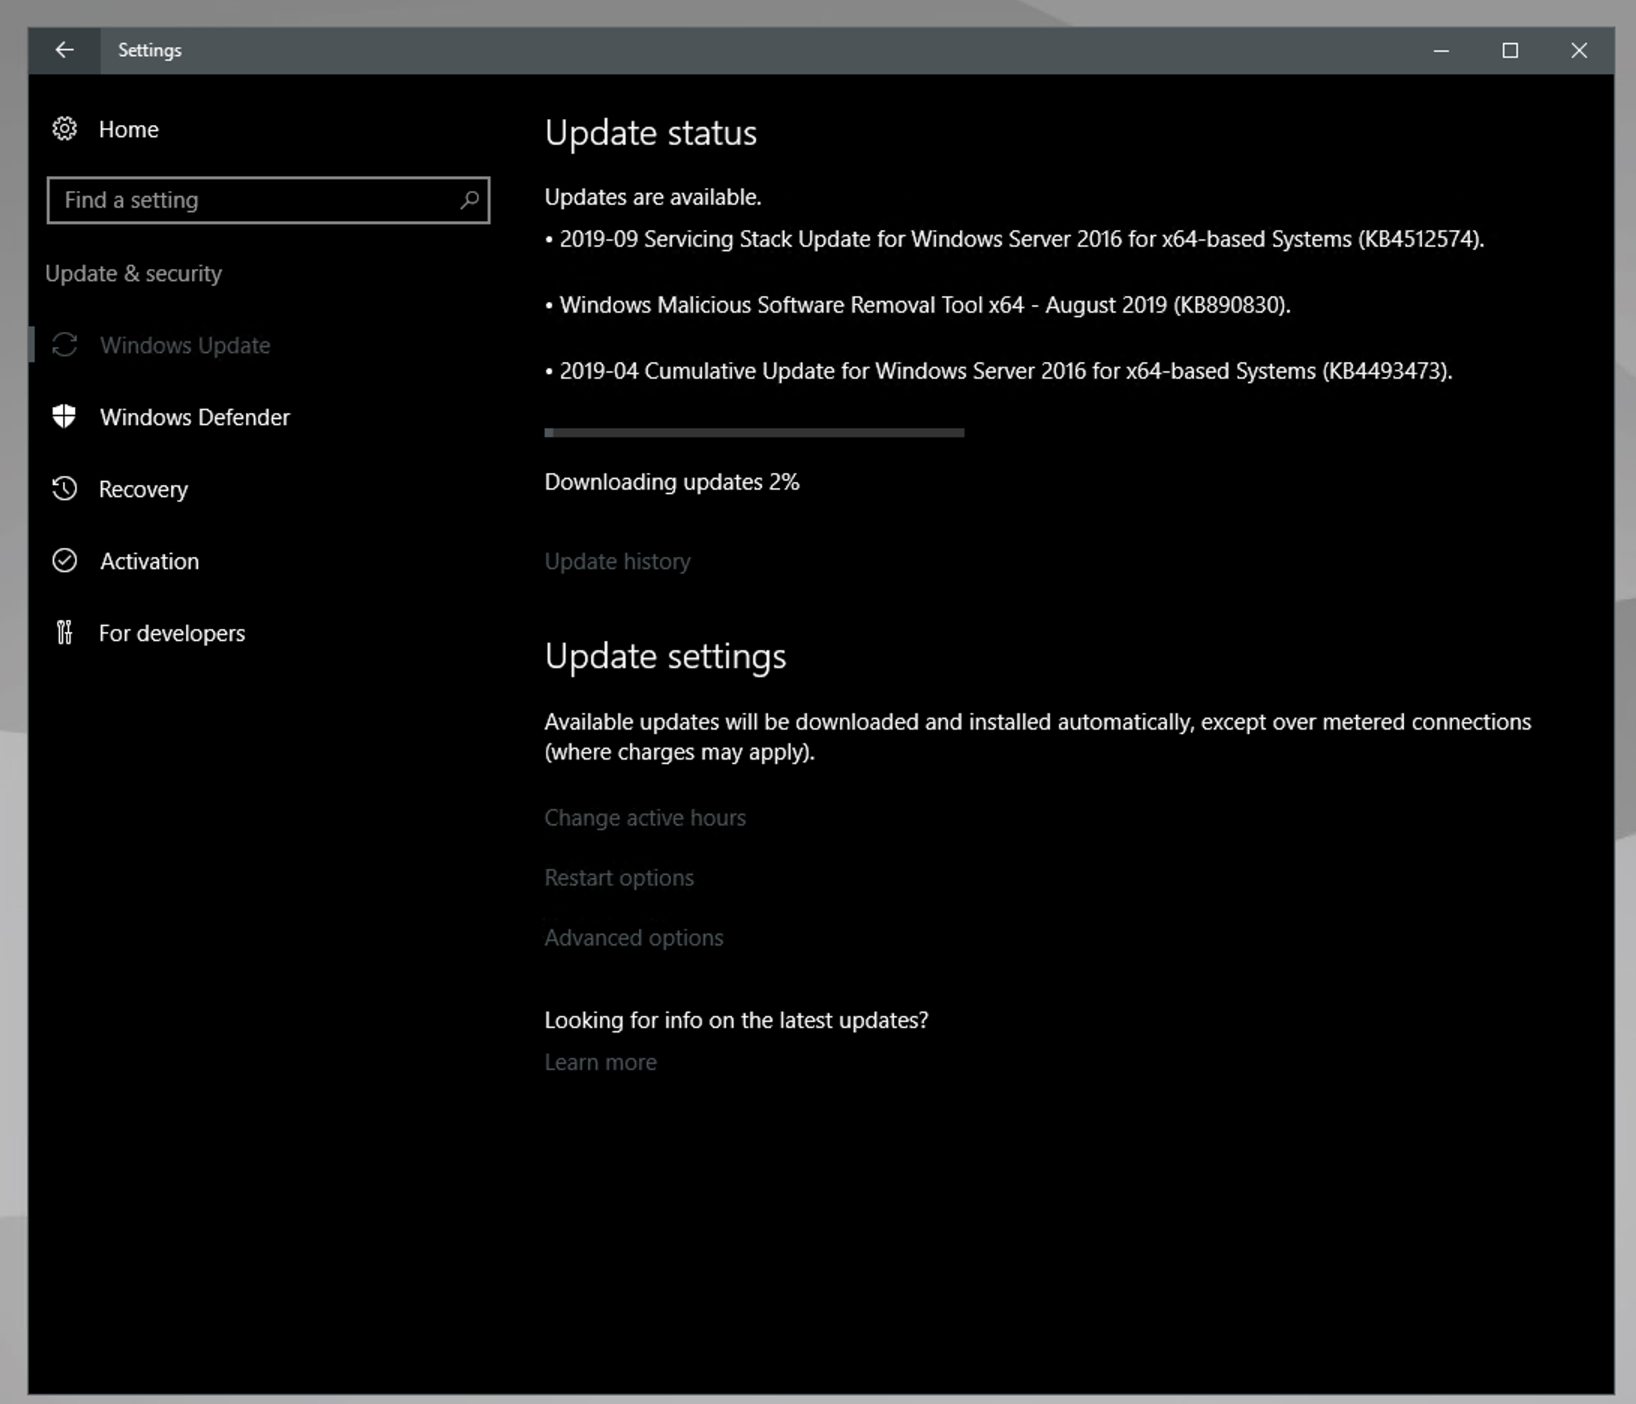Image resolution: width=1636 pixels, height=1404 pixels.
Task: Click the KB4512574 Servicing Stack Update entry
Action: (1014, 239)
